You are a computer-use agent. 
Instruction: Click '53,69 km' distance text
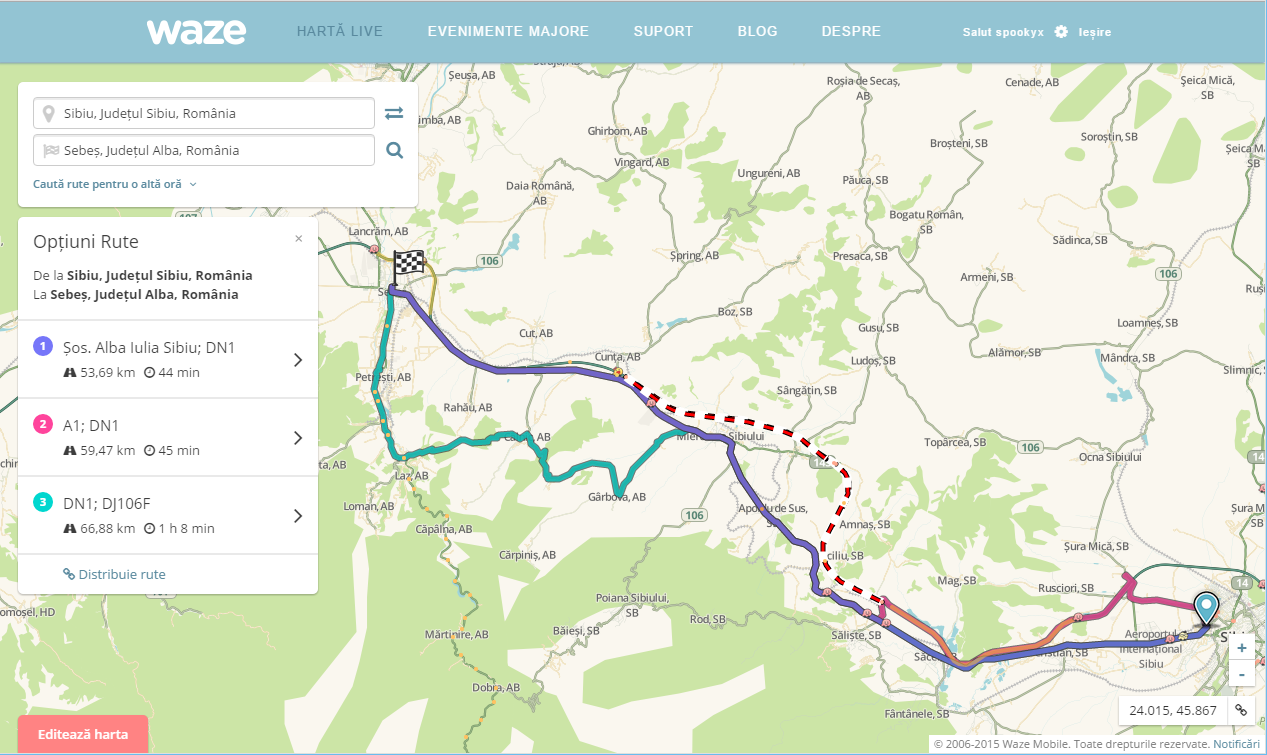(x=108, y=372)
